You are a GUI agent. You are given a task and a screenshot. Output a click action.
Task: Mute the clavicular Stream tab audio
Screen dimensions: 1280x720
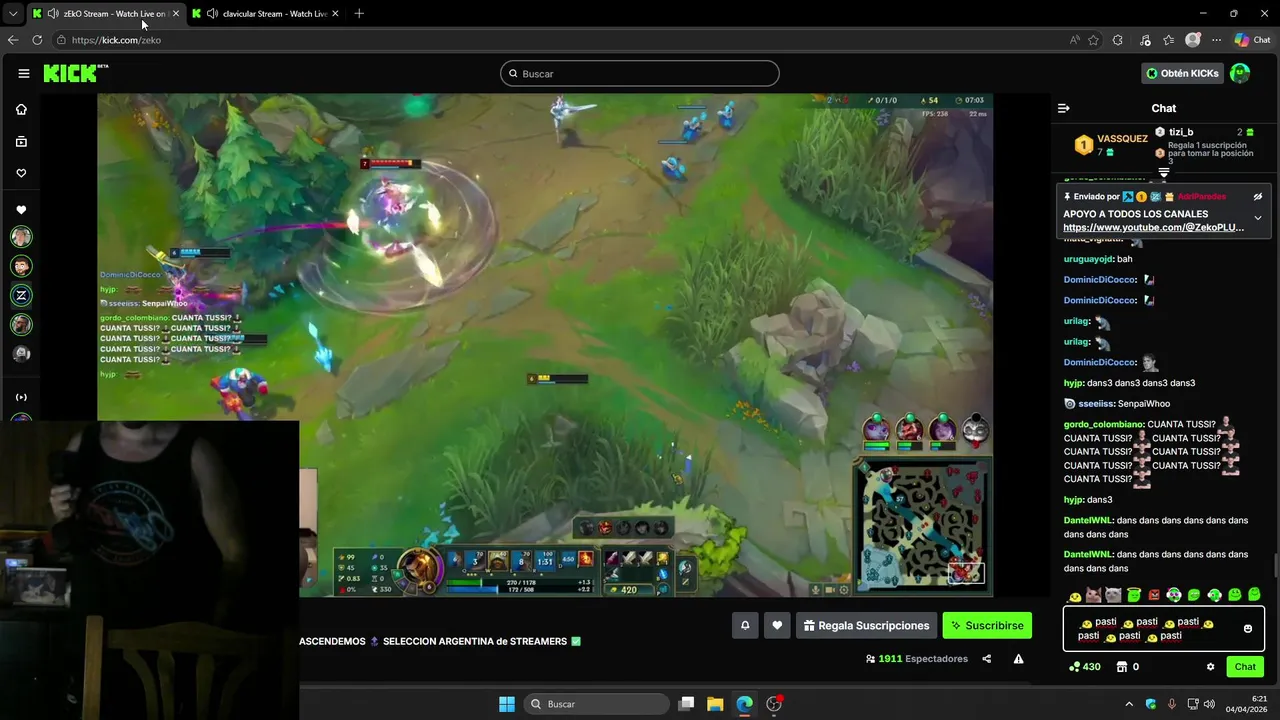[x=212, y=13]
